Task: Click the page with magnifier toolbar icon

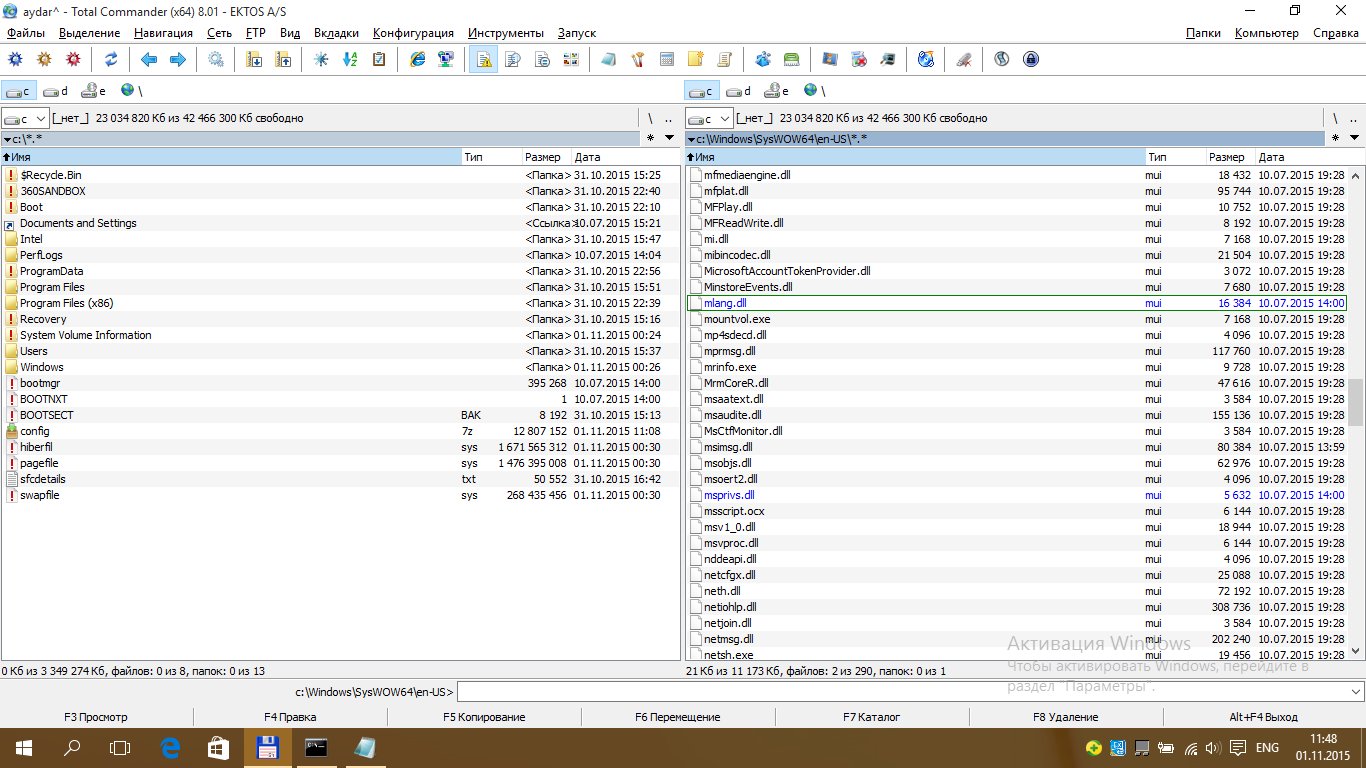Action: pyautogui.click(x=513, y=59)
